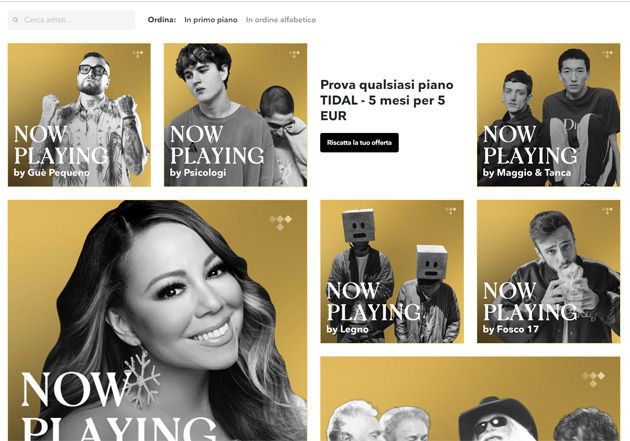Image resolution: width=630 pixels, height=441 pixels.
Task: Open Now Playing by Guè Pequeno playlist
Action: coord(80,115)
